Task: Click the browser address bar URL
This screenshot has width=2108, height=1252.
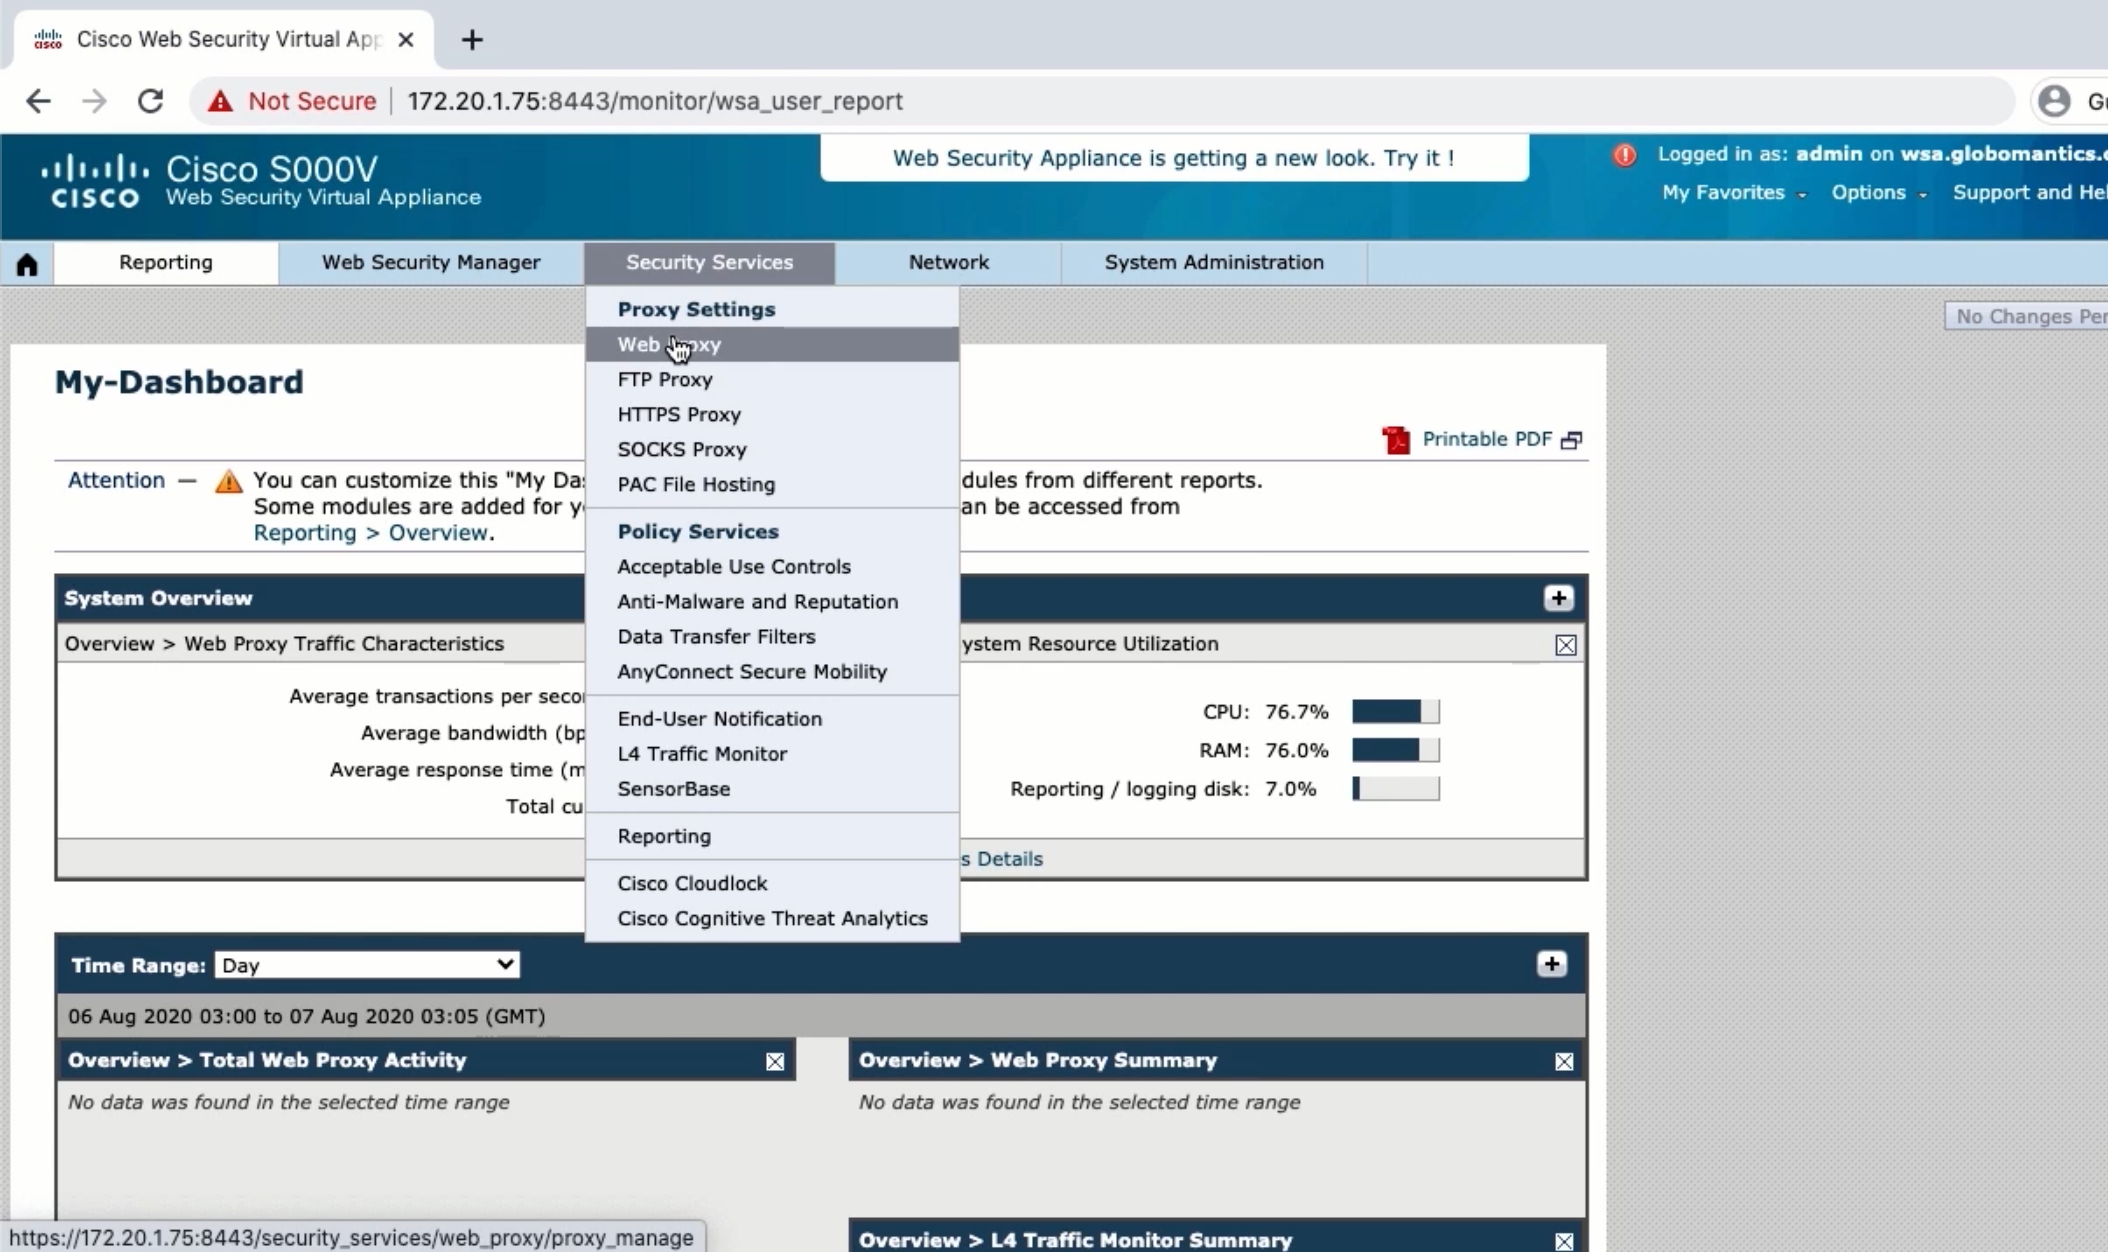Action: point(655,101)
